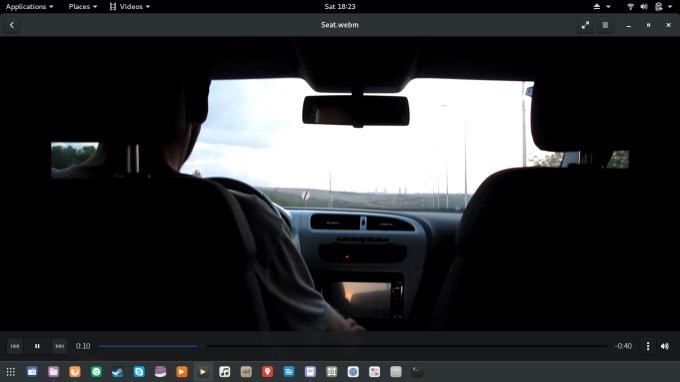The height and width of the screenshot is (382, 680).
Task: Open the clock showing Sat 18:23
Action: [x=340, y=7]
